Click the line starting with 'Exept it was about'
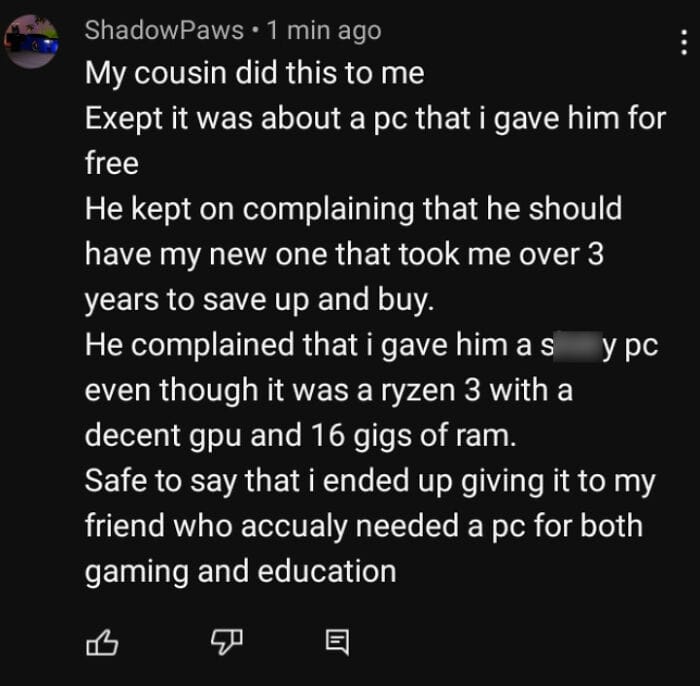The height and width of the screenshot is (686, 700). coord(375,119)
